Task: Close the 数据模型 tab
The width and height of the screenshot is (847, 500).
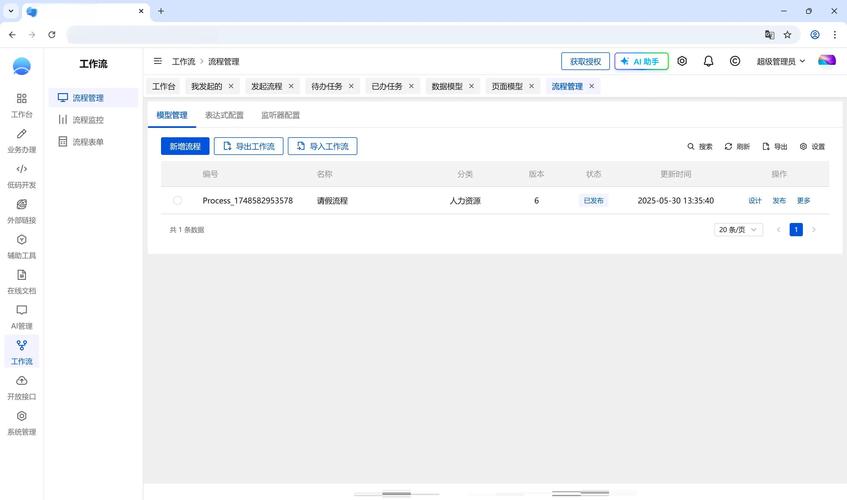Action: 471,86
